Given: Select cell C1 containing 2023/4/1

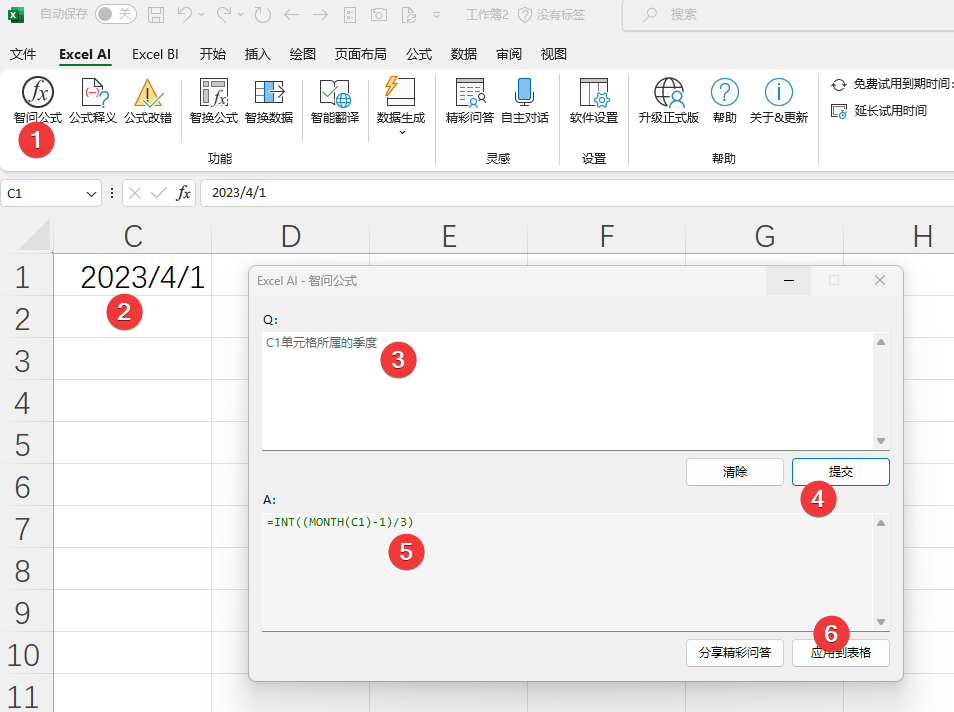Looking at the screenshot, I should (x=133, y=277).
